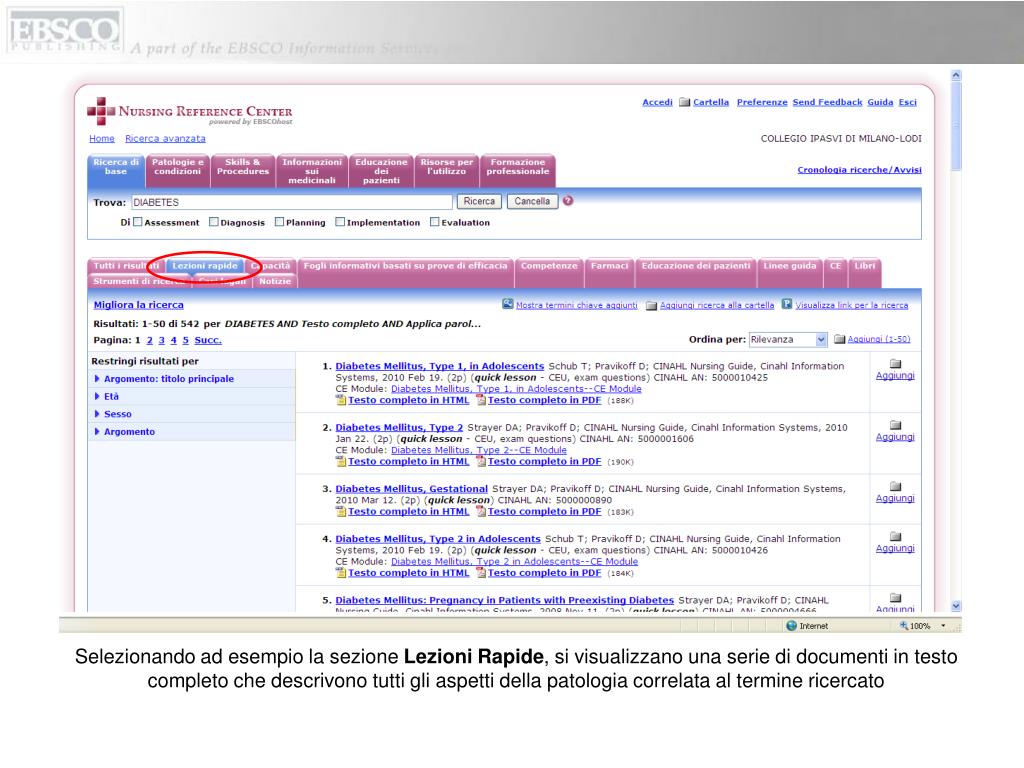This screenshot has height=768, width=1024.
Task: Check the Diagnosis checkbox
Action: click(x=213, y=222)
